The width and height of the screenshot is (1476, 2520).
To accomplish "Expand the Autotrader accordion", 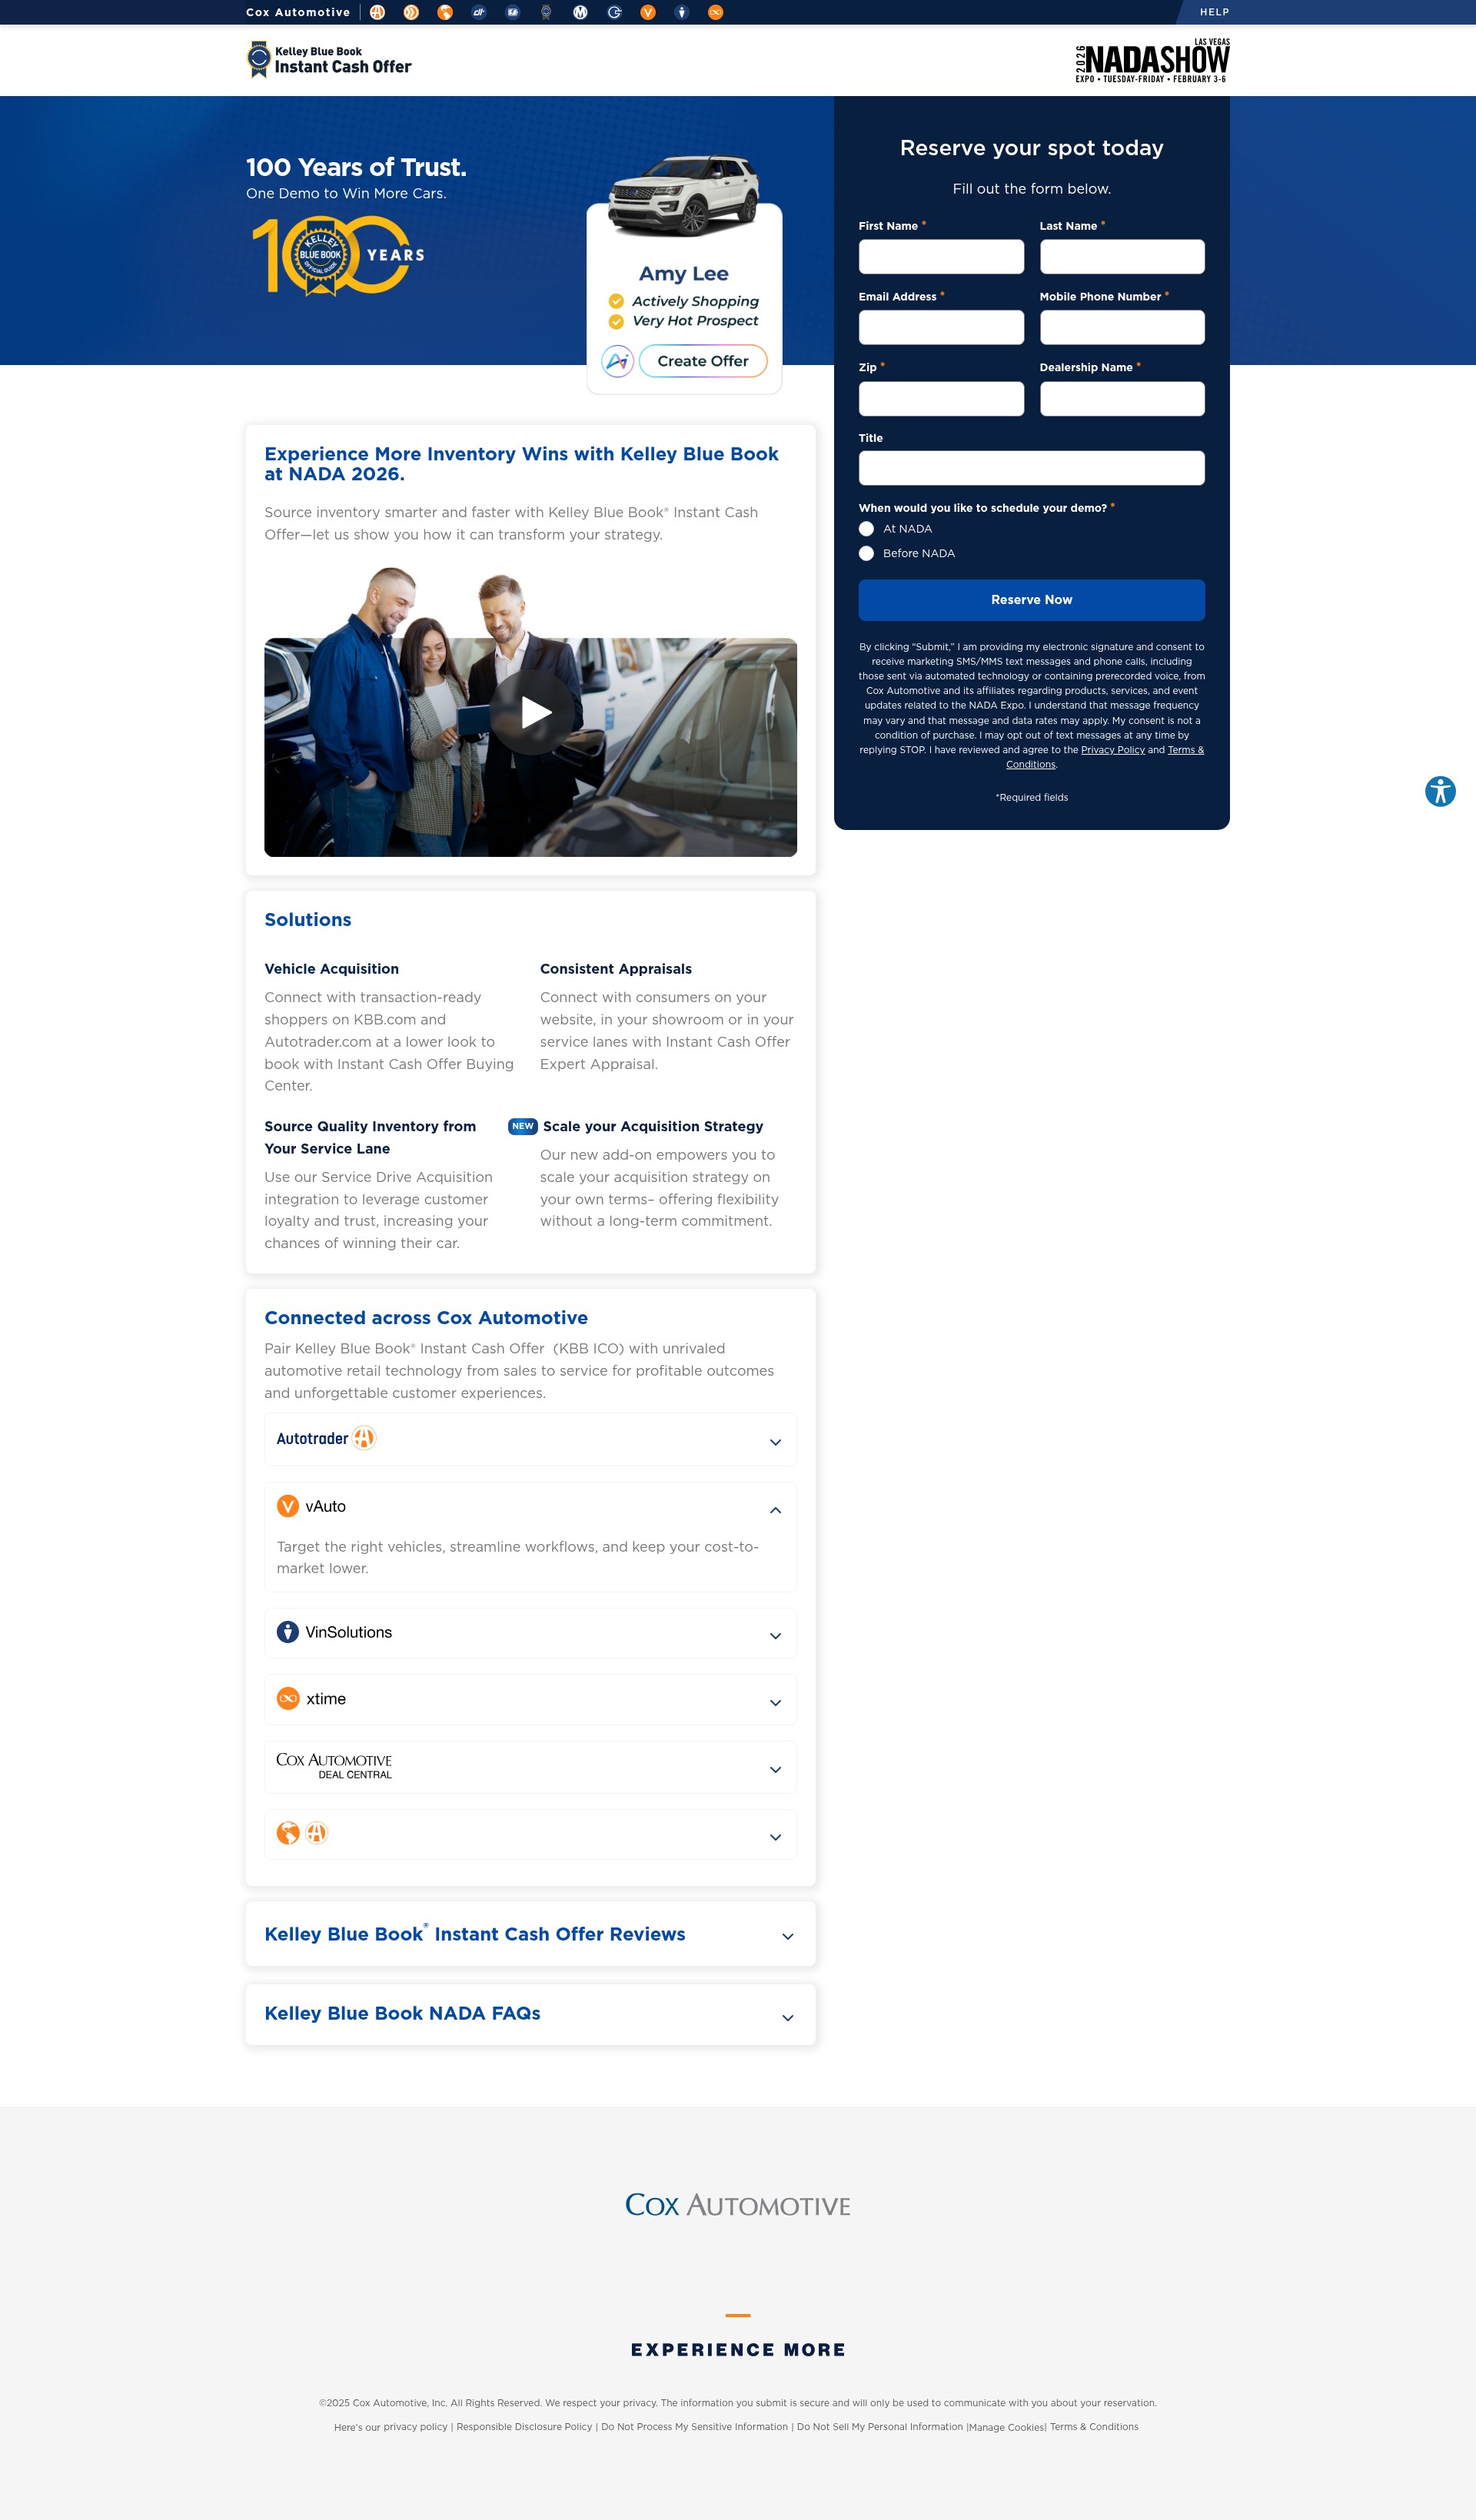I will click(x=531, y=1439).
